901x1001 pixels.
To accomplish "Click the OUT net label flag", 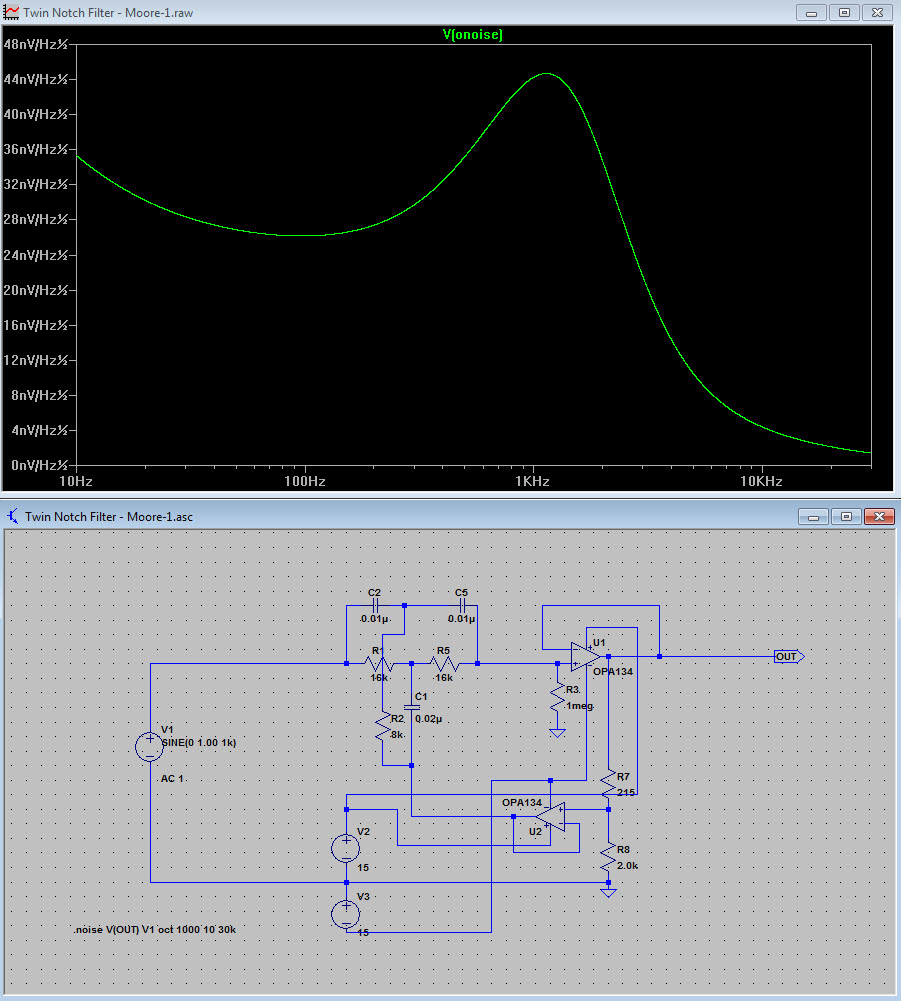I will (x=789, y=656).
